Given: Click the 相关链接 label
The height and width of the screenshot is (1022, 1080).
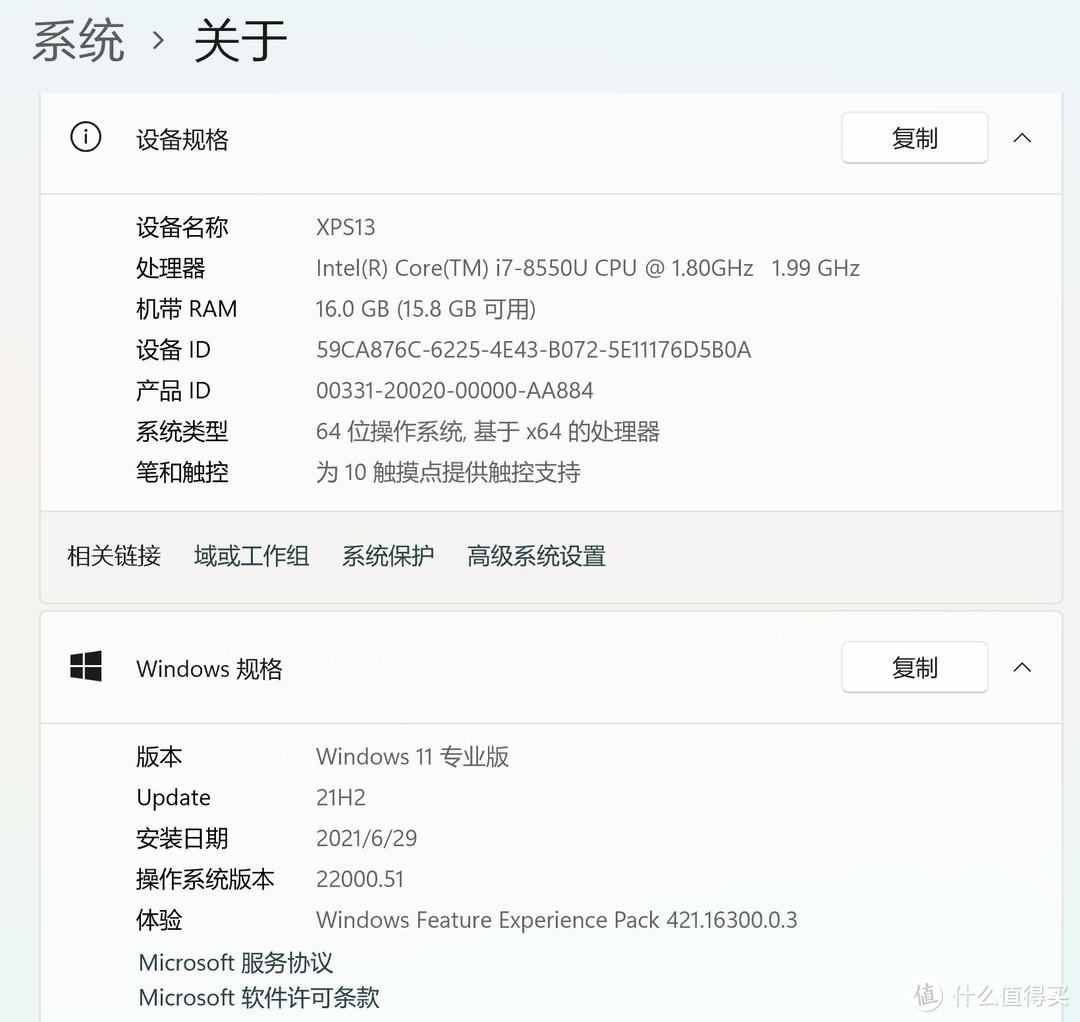Looking at the screenshot, I should tap(114, 556).
